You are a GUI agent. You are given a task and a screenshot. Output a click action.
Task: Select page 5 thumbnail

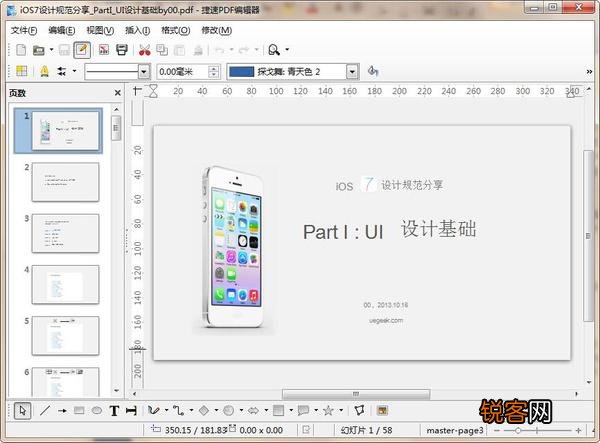coord(65,336)
